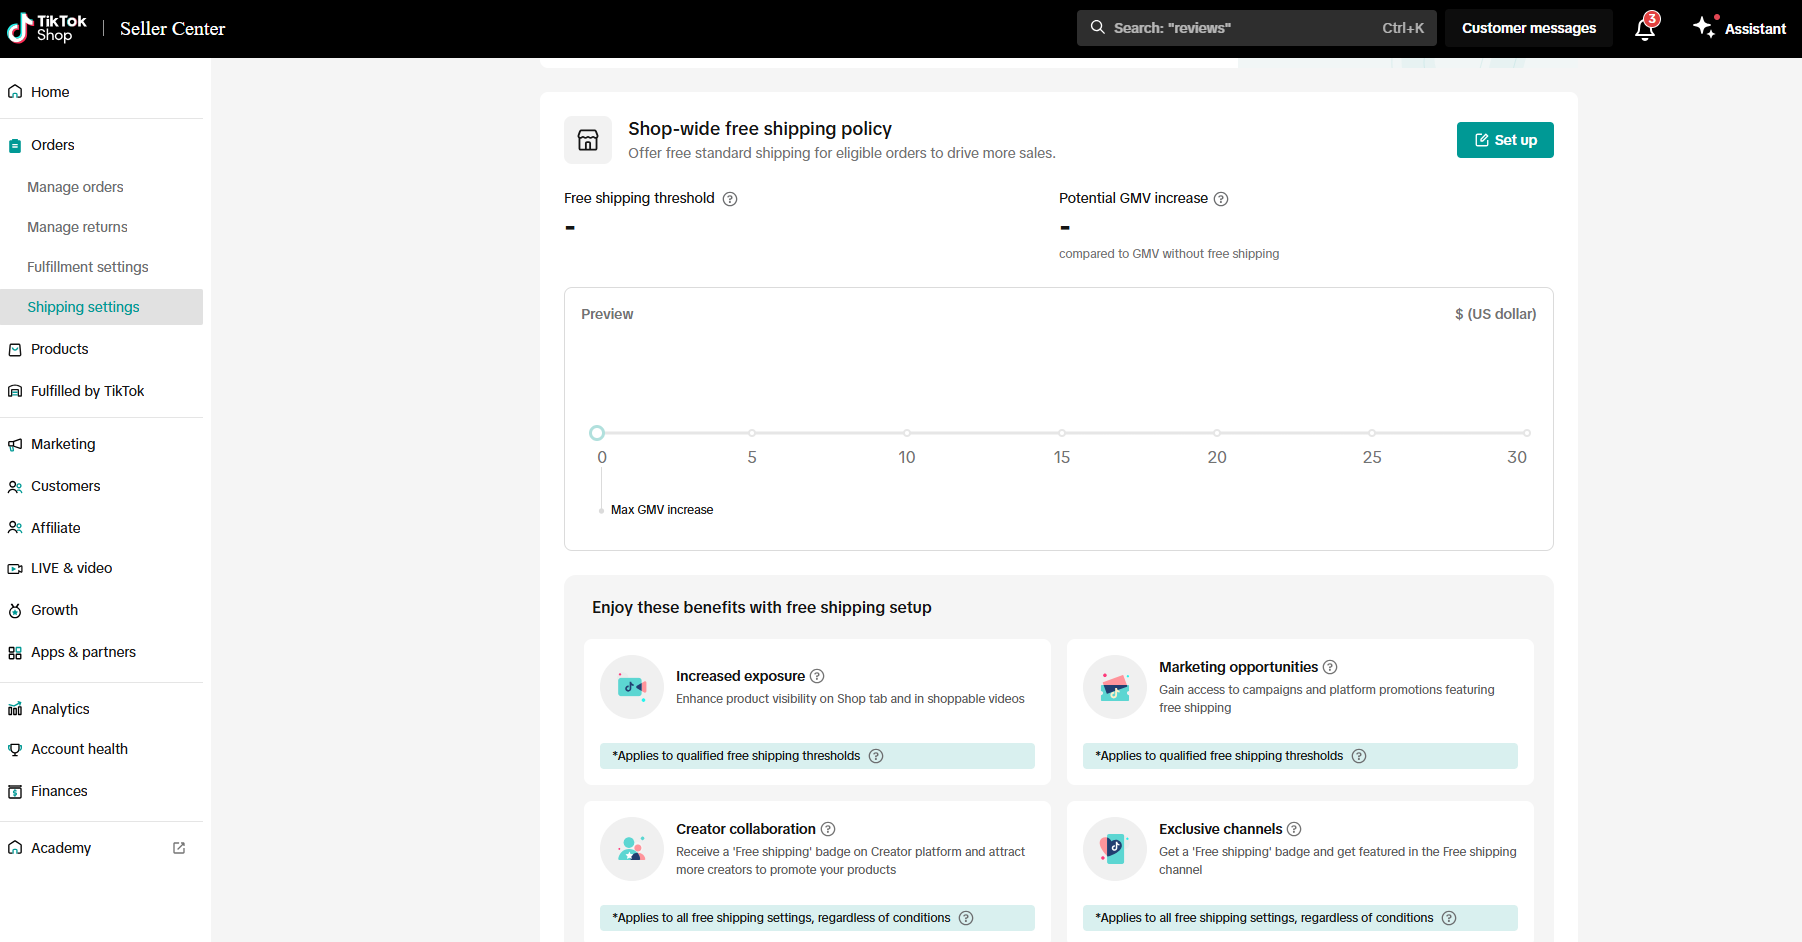Click the TikTok Shop logo
Image resolution: width=1802 pixels, height=942 pixels.
pyautogui.click(x=47, y=28)
